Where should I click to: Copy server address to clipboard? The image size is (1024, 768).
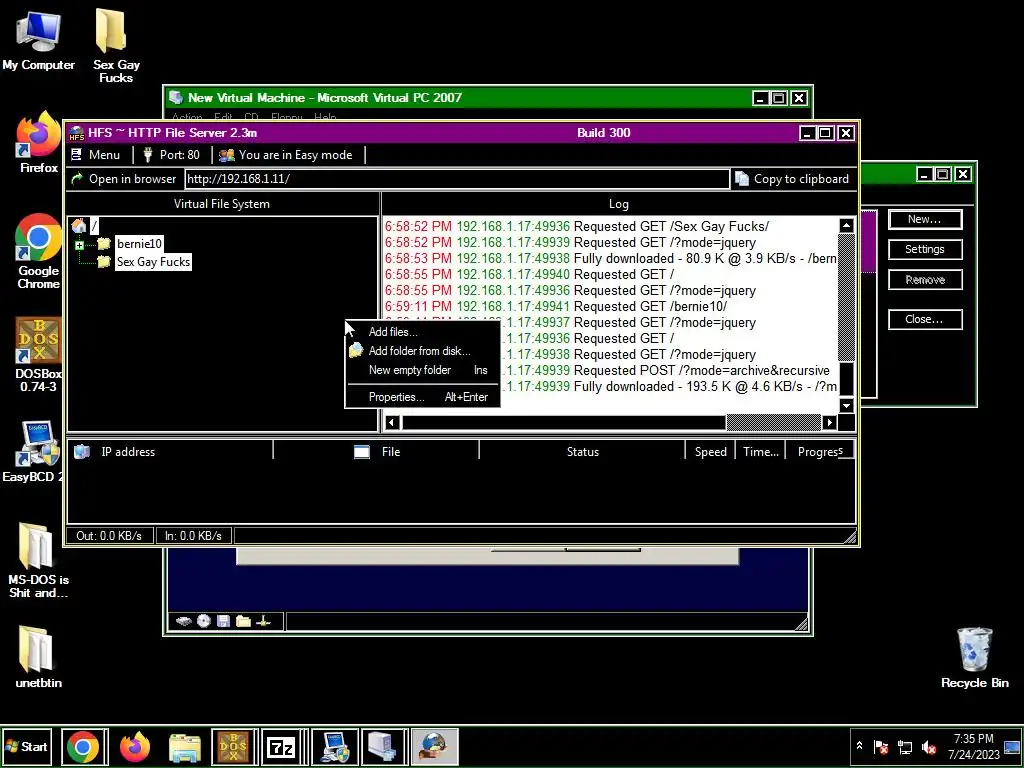(792, 179)
